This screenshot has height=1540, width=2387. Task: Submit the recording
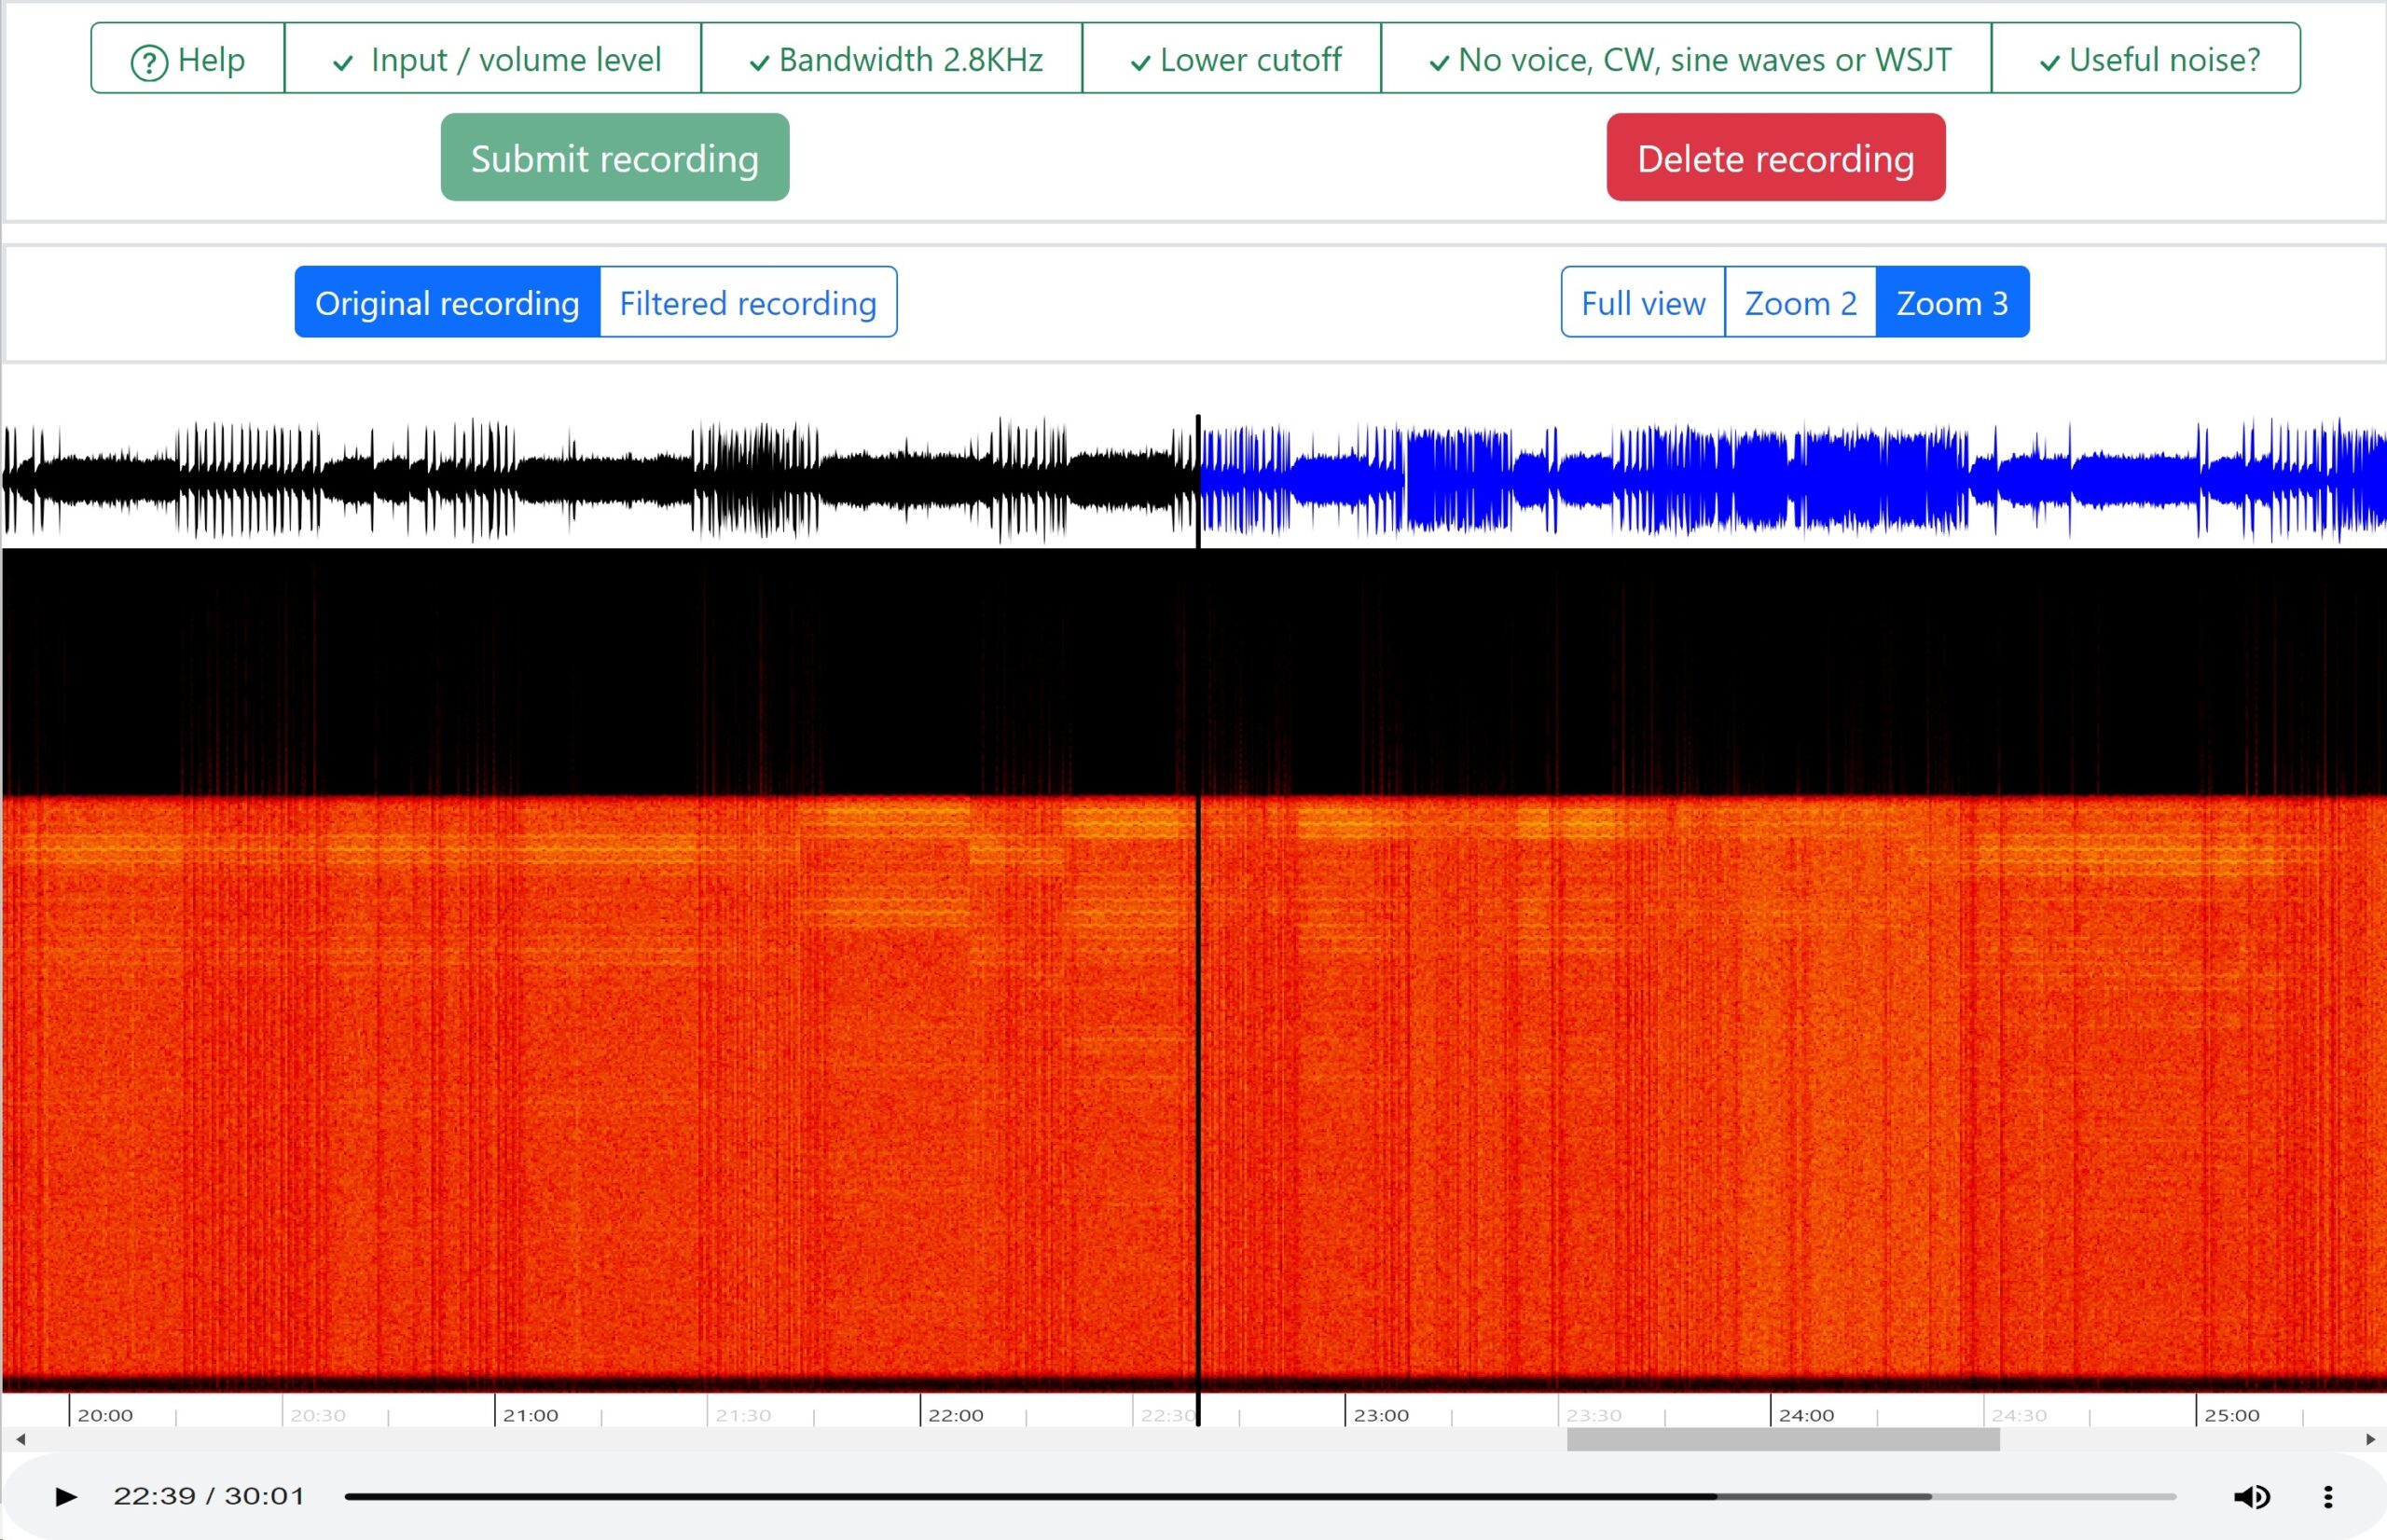coord(615,158)
